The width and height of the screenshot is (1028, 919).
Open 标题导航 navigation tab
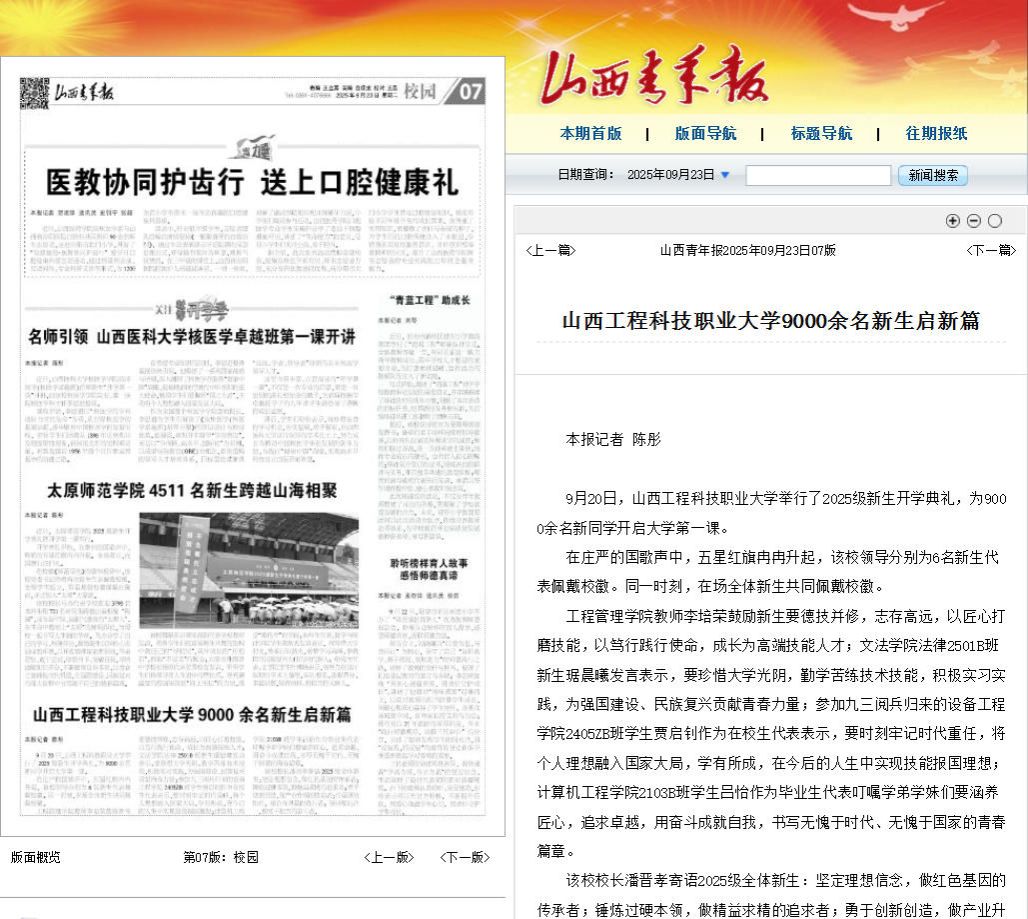point(821,134)
